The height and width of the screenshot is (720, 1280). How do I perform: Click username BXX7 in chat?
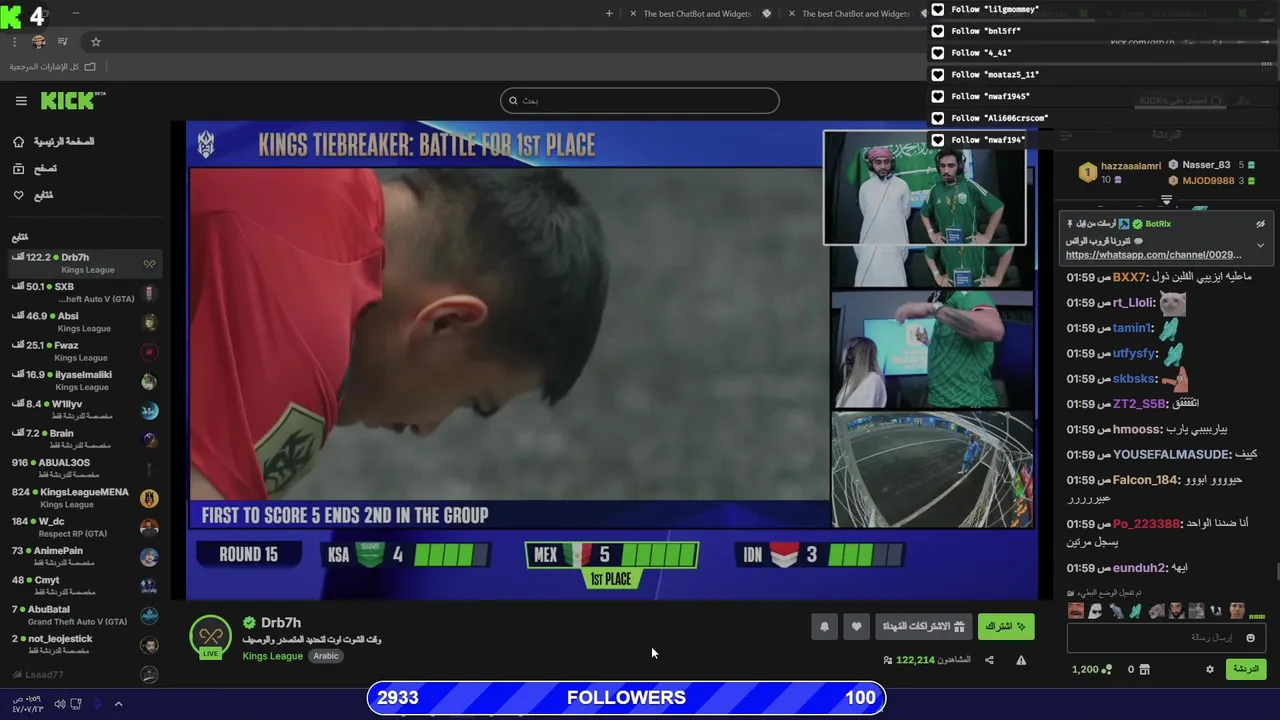[x=1128, y=277]
